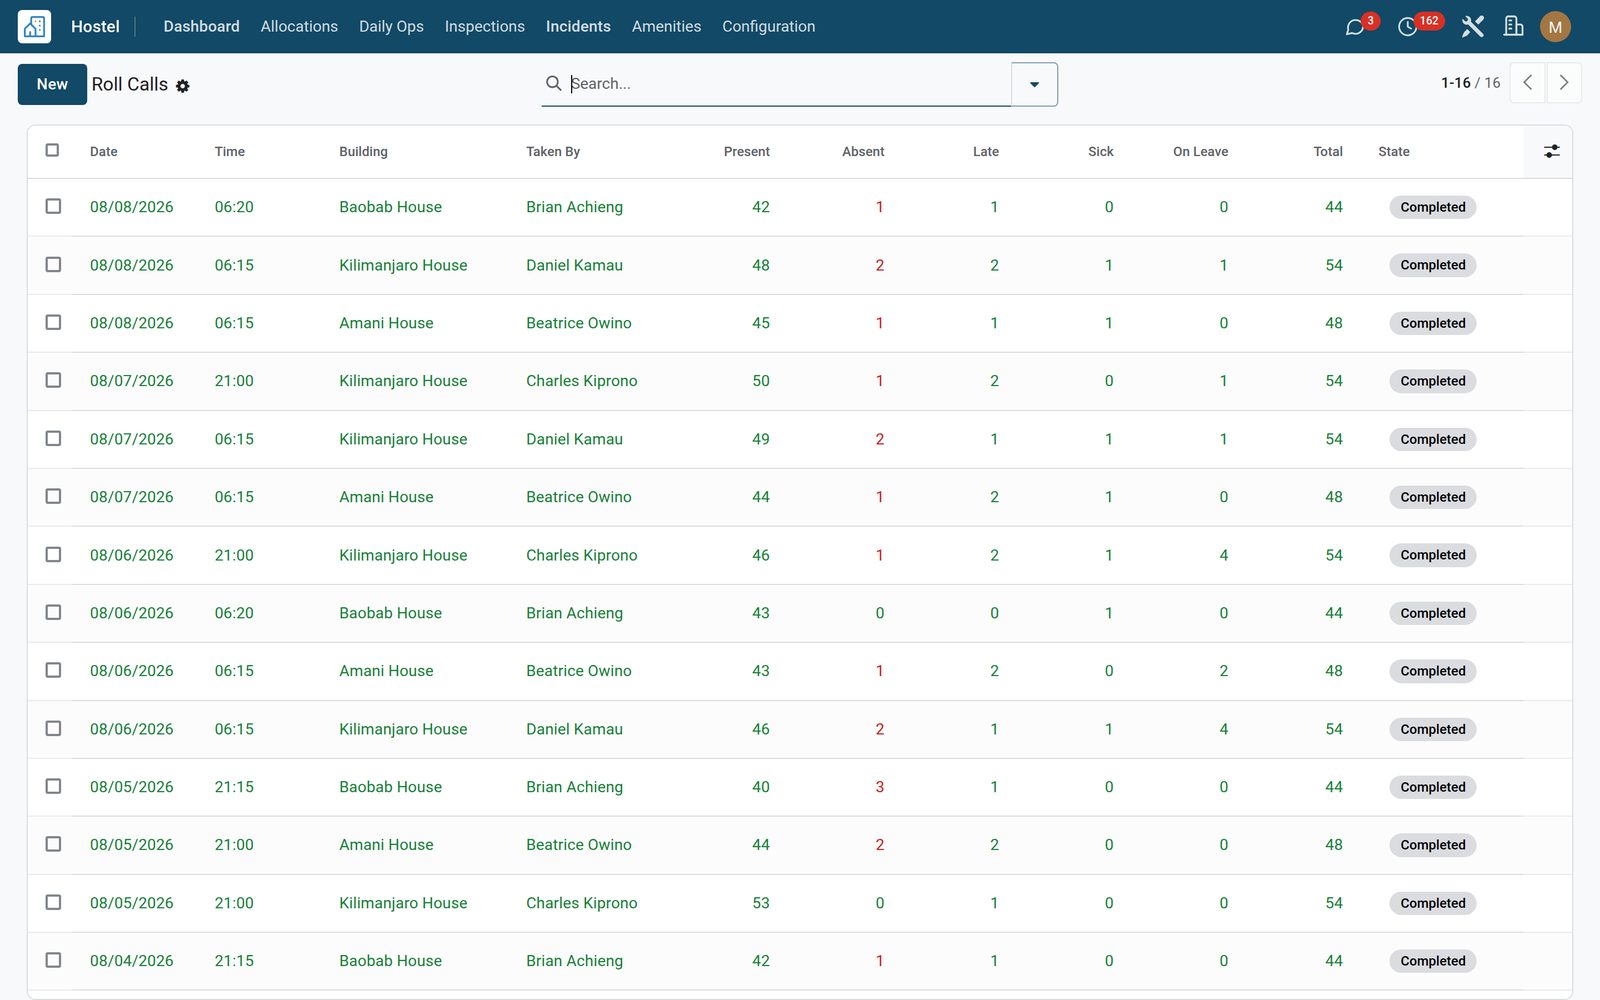Expand the search options dropdown arrow
This screenshot has width=1600, height=1000.
tap(1034, 84)
